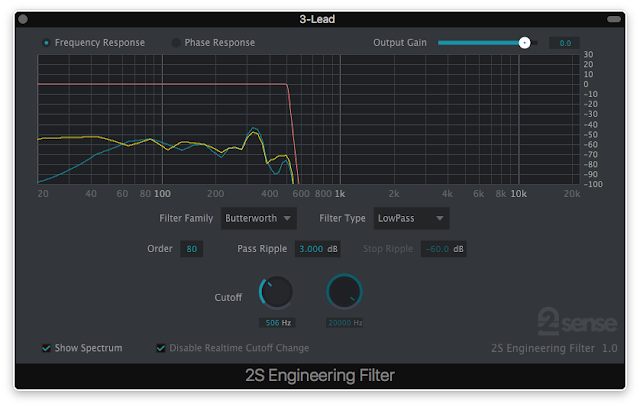Viewport: 640px width, 407px height.
Task: Click the Order field showing 80
Action: click(191, 249)
